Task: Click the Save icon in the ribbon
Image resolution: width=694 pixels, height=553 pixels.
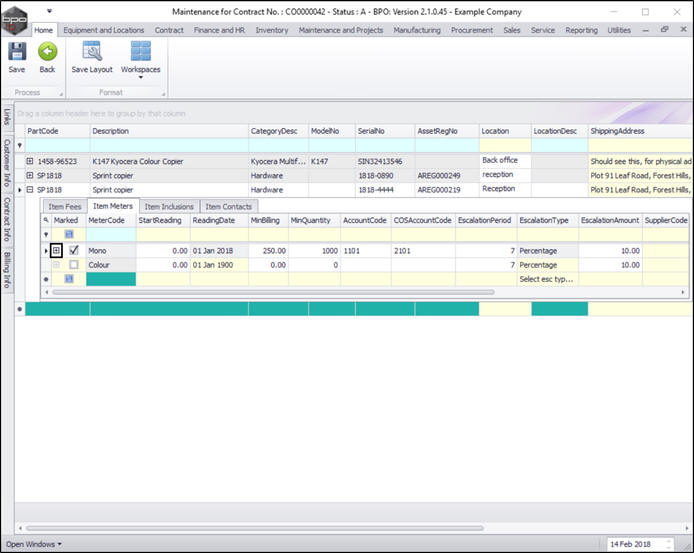Action: tap(17, 52)
